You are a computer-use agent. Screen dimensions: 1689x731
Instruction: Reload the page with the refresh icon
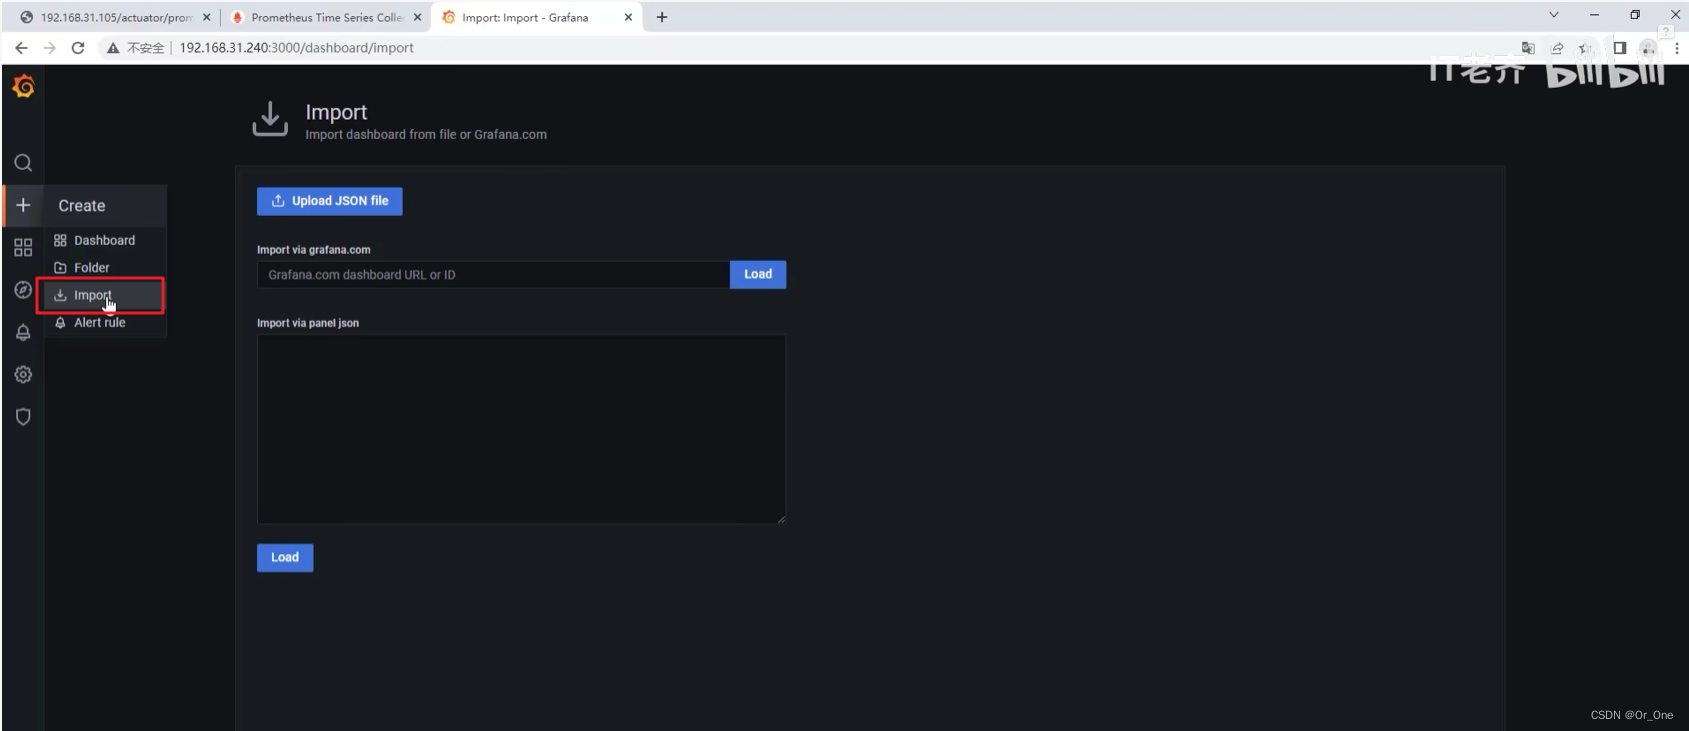click(x=78, y=48)
